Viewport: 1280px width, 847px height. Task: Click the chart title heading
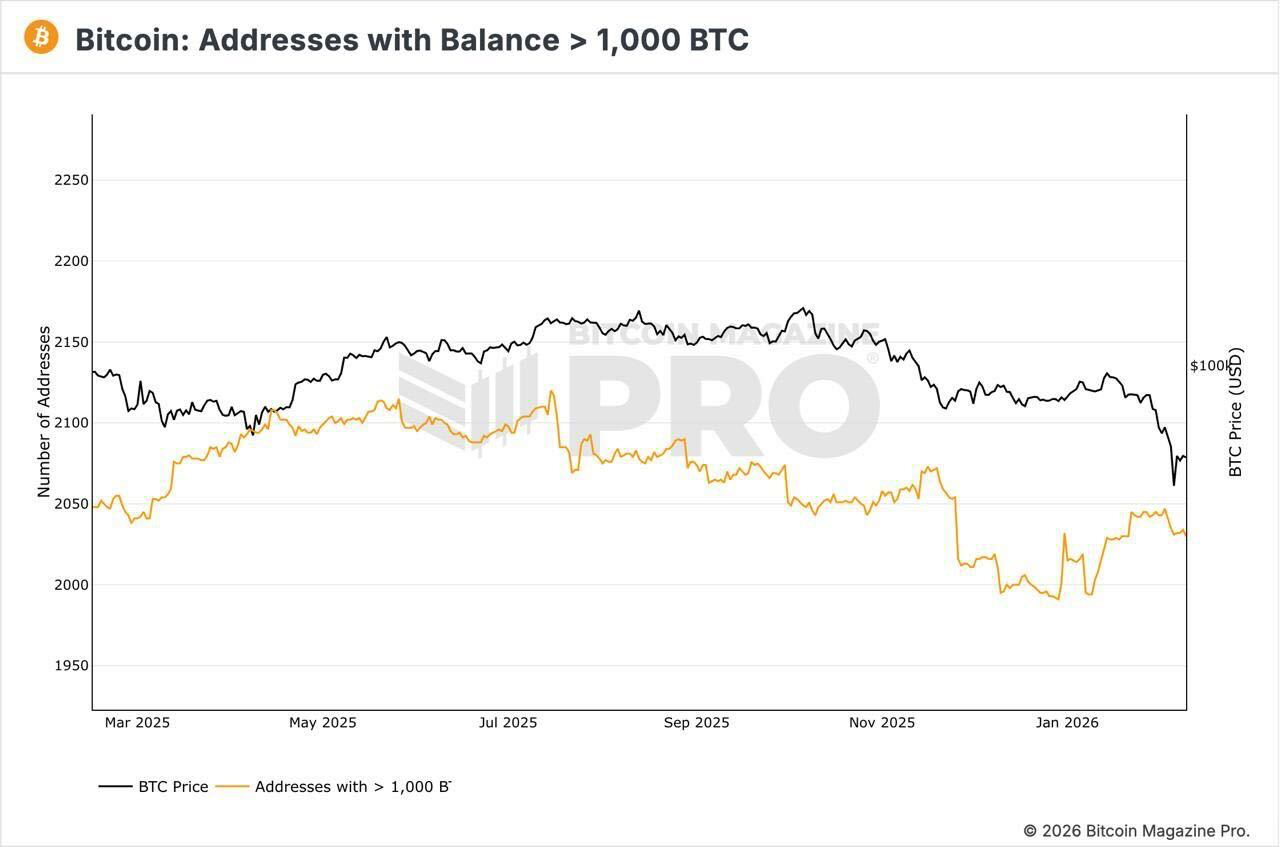click(x=412, y=40)
